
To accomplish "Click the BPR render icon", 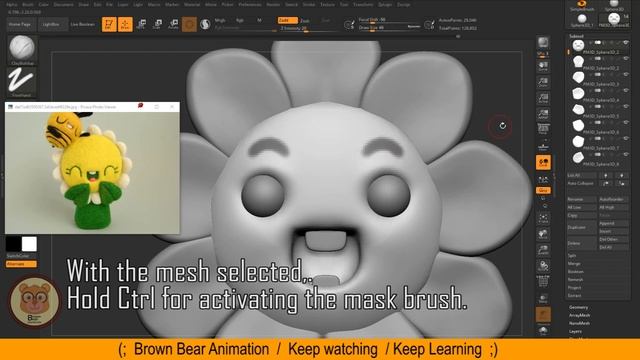I will tap(543, 42).
